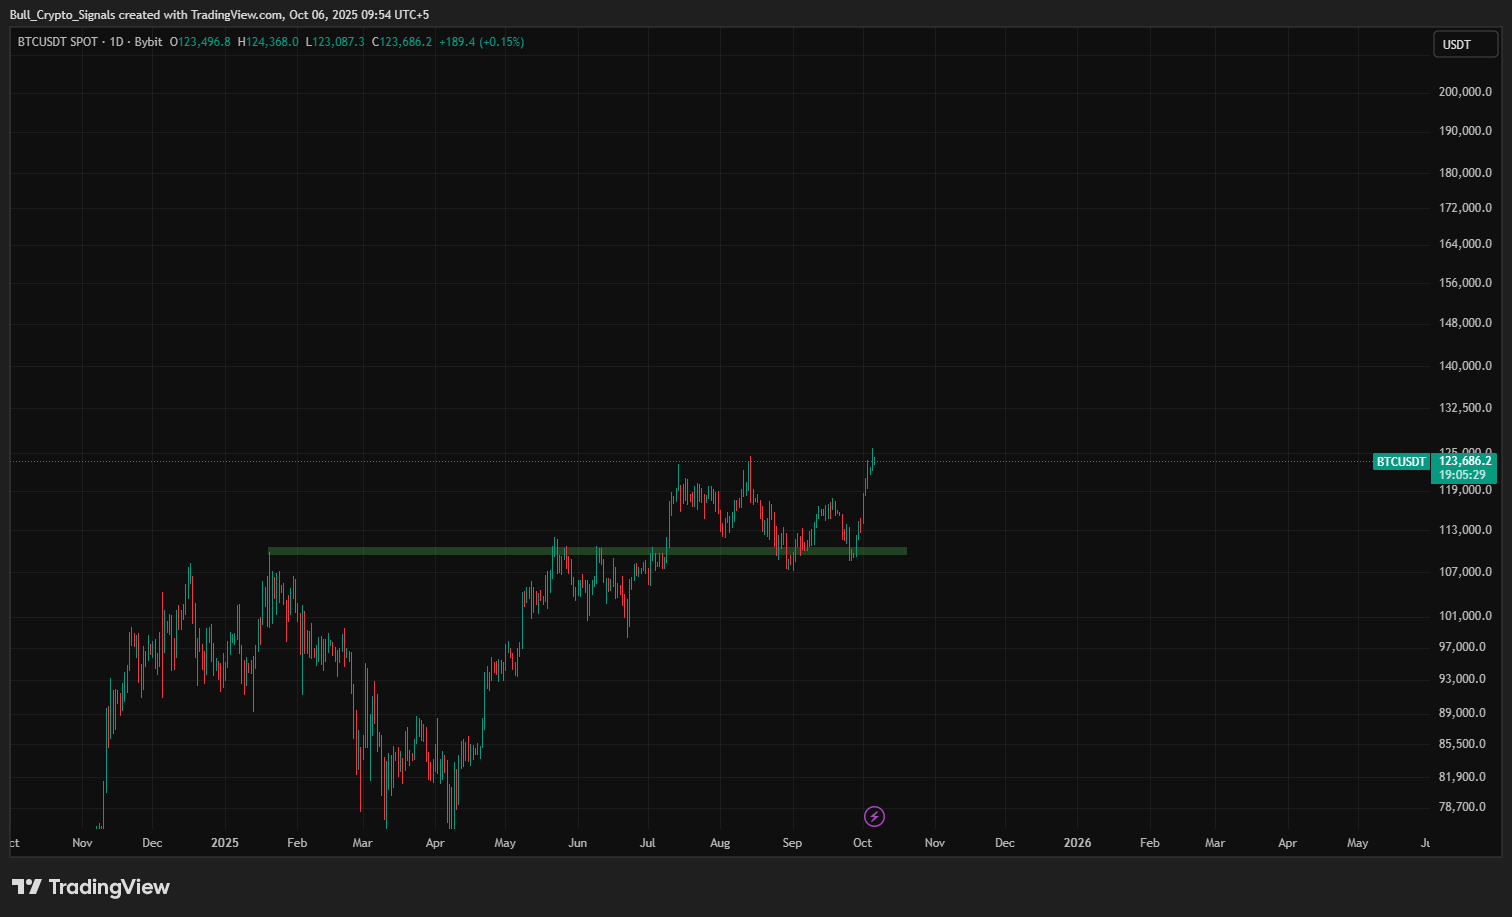The height and width of the screenshot is (917, 1512).
Task: Click the Aug label on time axis
Action: (720, 843)
